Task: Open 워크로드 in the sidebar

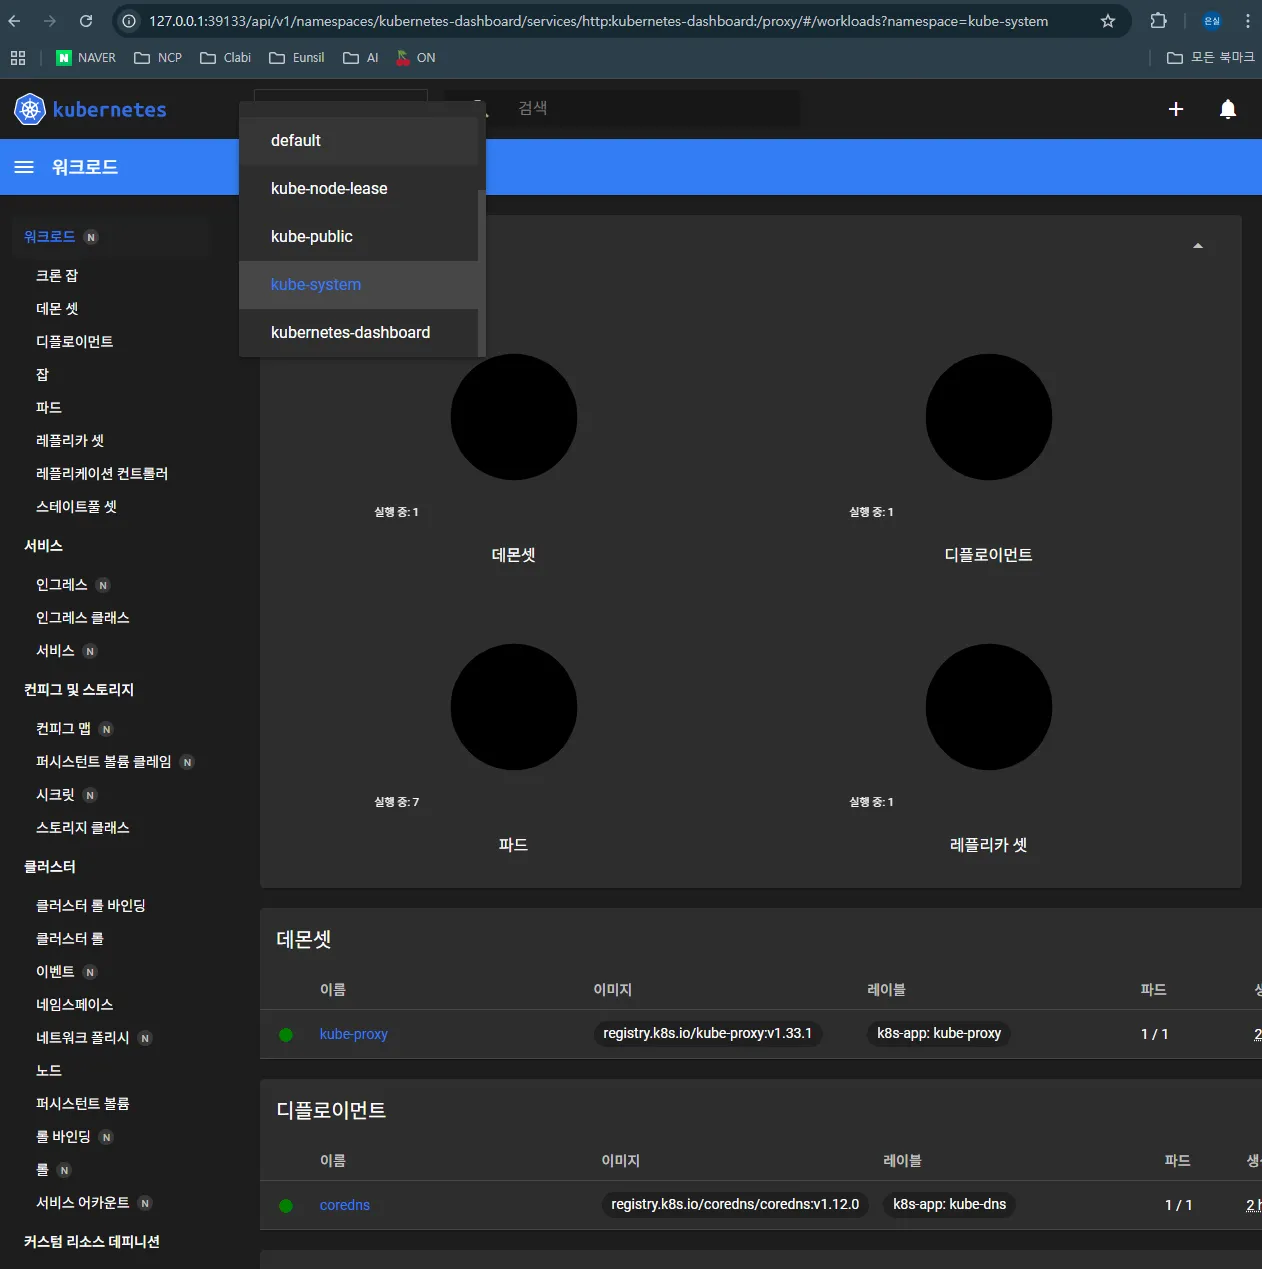Action: pos(50,237)
